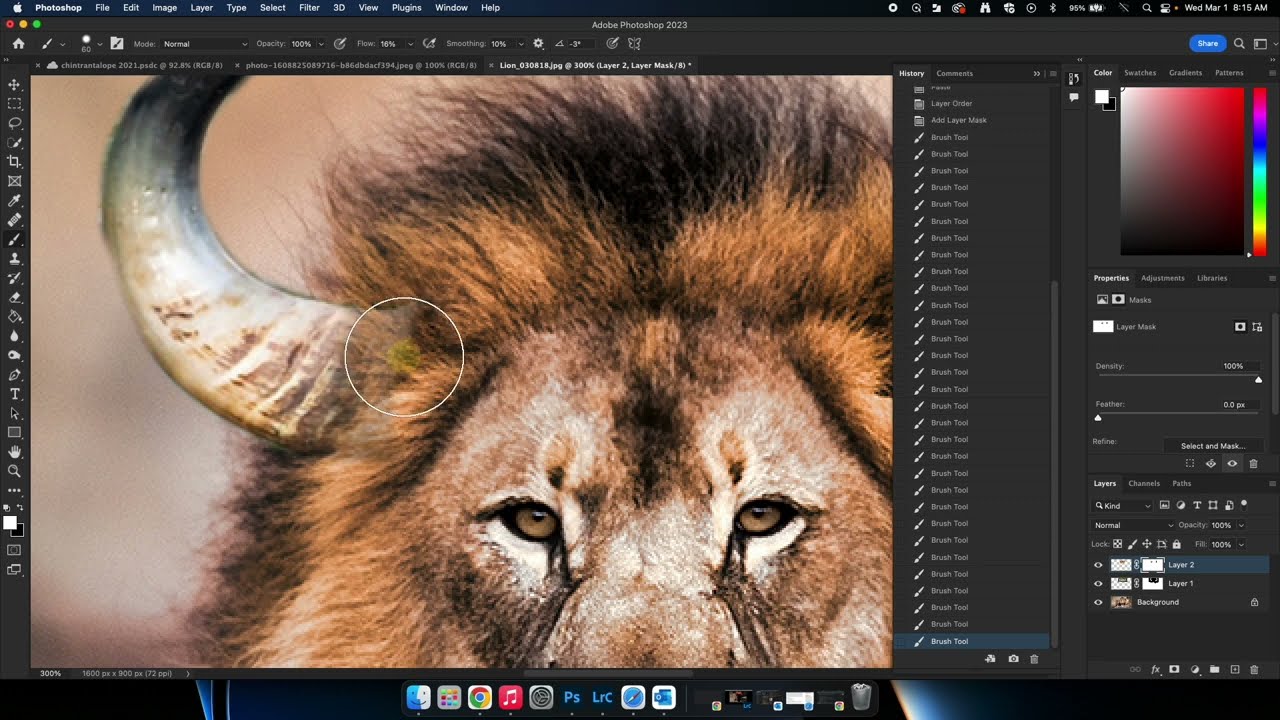This screenshot has height=720, width=1280.
Task: Click Select and Mask button
Action: [1212, 446]
